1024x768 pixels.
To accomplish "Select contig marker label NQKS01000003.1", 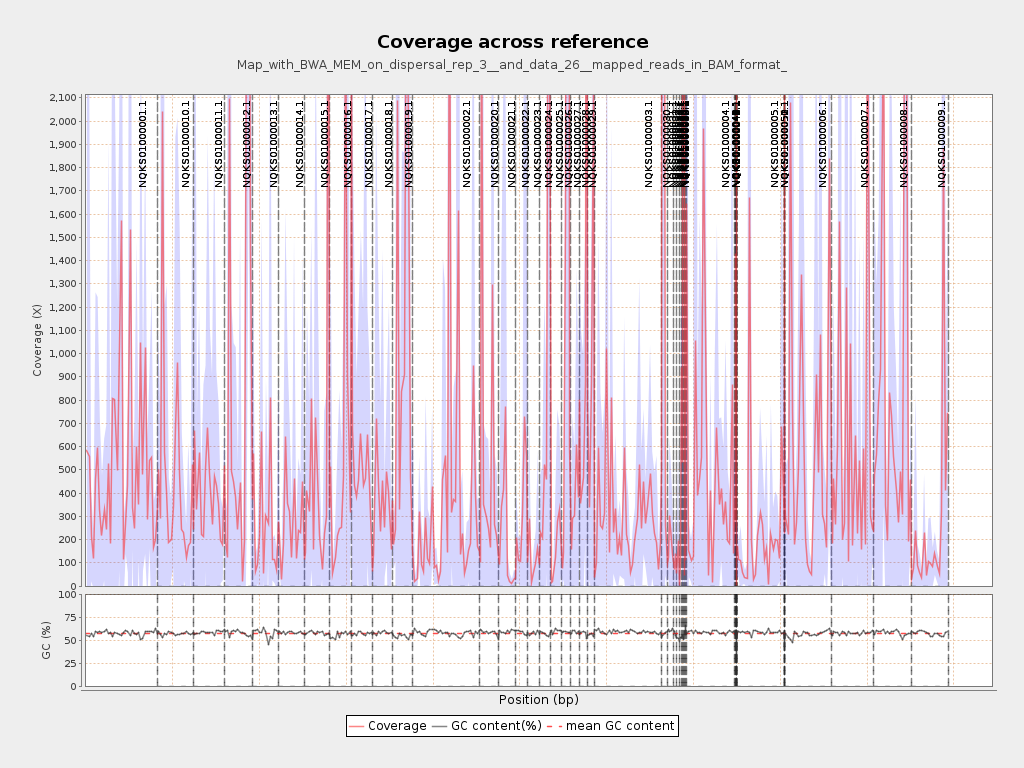I will tap(649, 143).
